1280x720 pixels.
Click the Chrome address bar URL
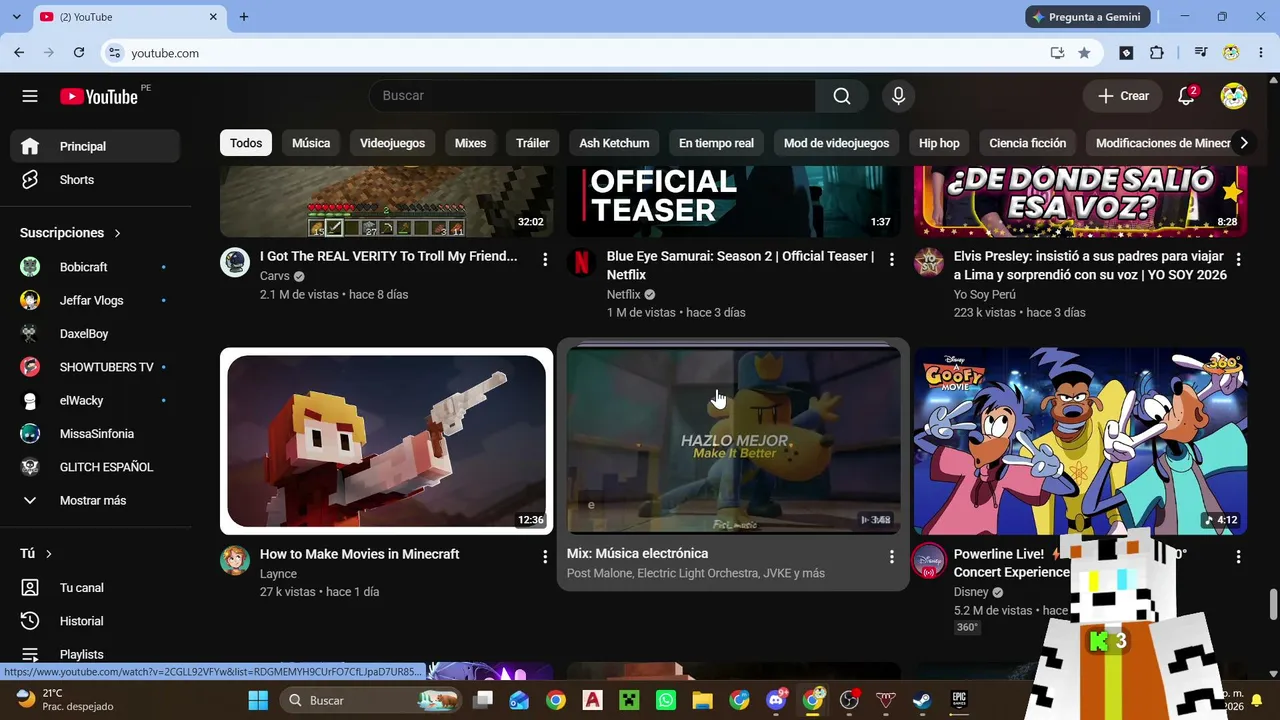coord(165,53)
